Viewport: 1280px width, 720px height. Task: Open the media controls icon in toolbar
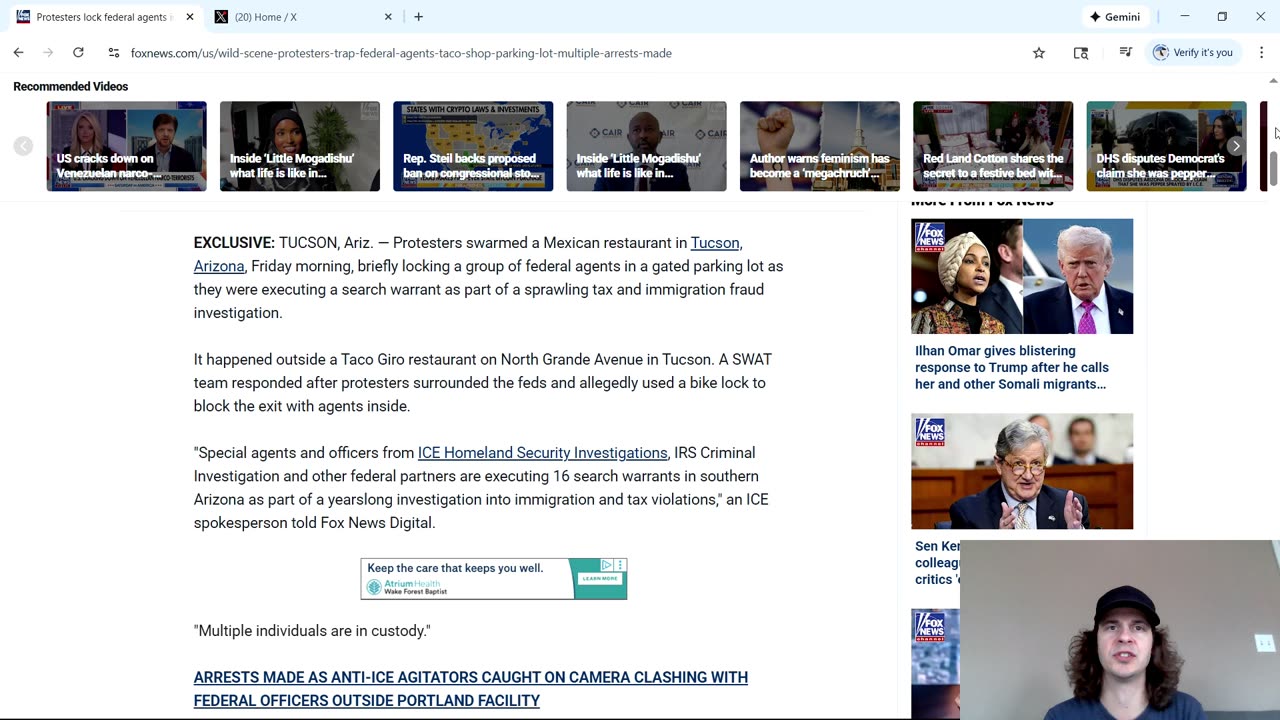click(x=1125, y=53)
